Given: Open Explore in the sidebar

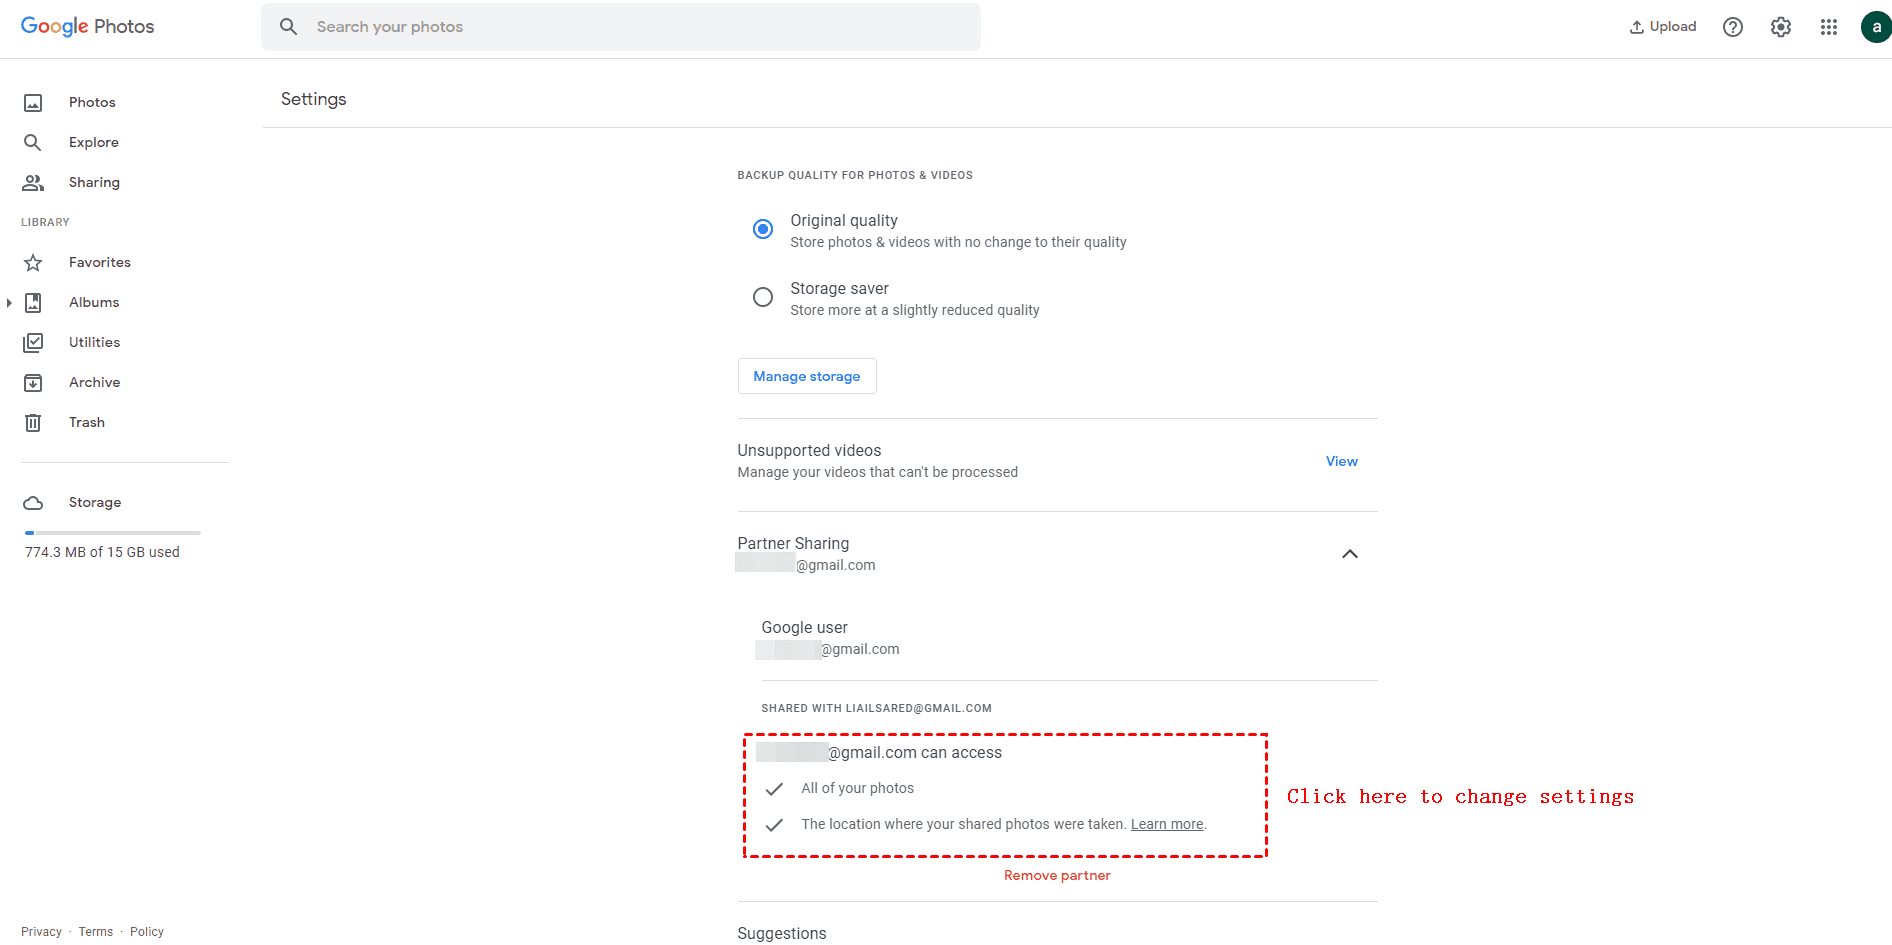Looking at the screenshot, I should (93, 142).
